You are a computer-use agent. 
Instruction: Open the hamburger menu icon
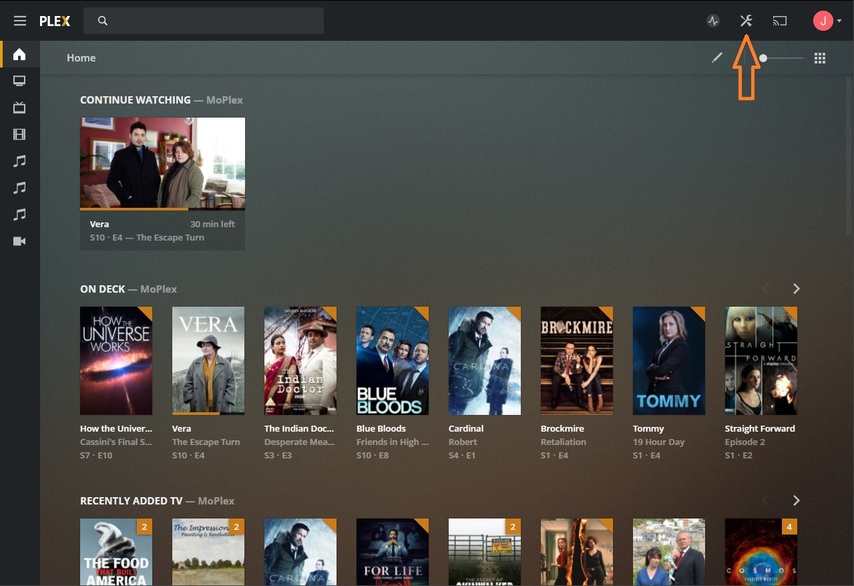20,21
